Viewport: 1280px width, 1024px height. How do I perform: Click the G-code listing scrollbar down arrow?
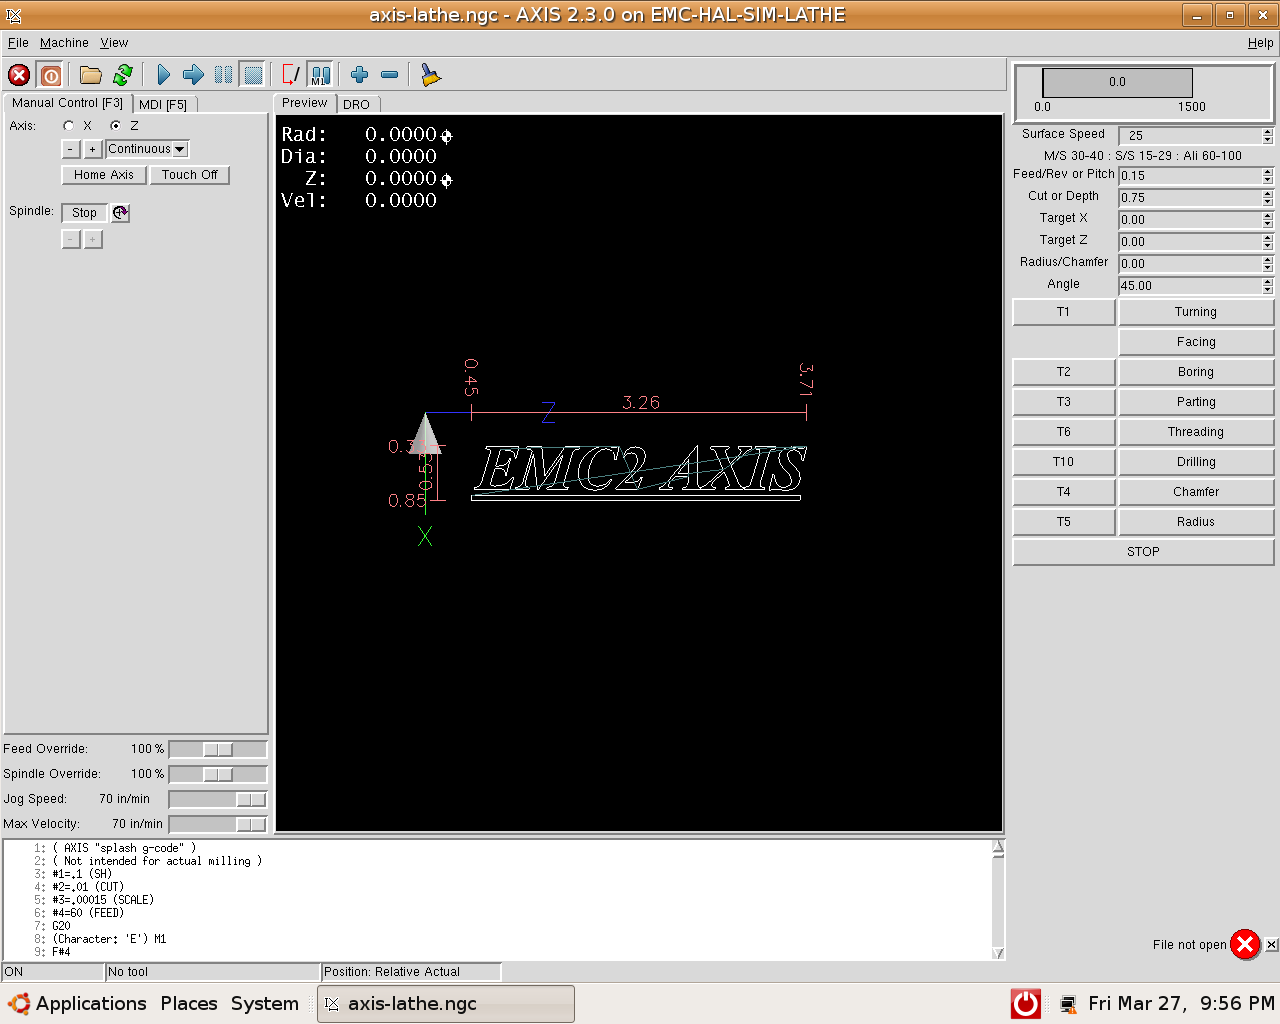(x=998, y=952)
